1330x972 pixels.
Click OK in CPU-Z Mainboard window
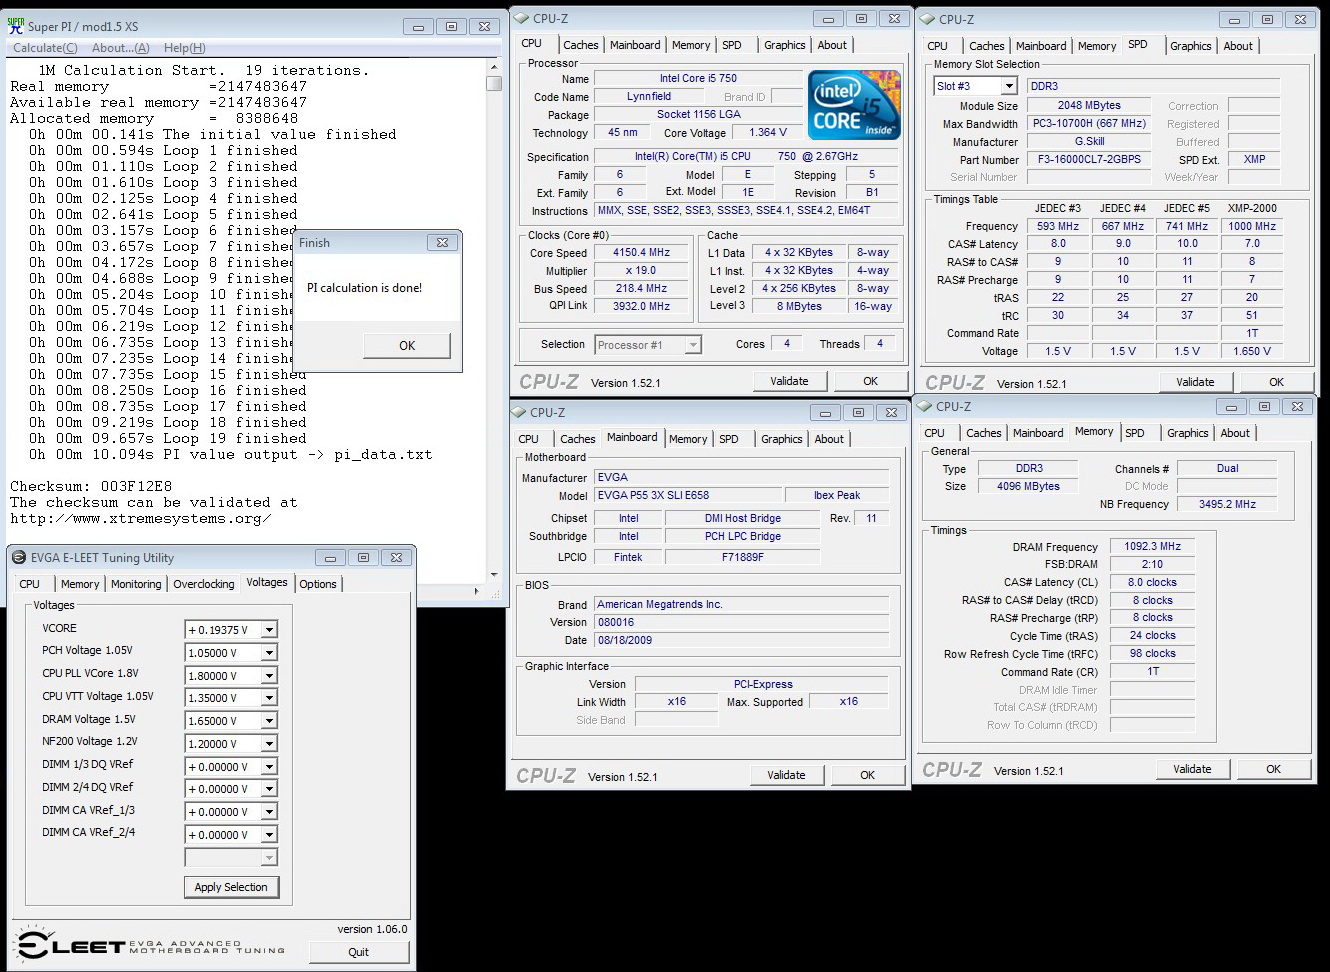(x=867, y=775)
